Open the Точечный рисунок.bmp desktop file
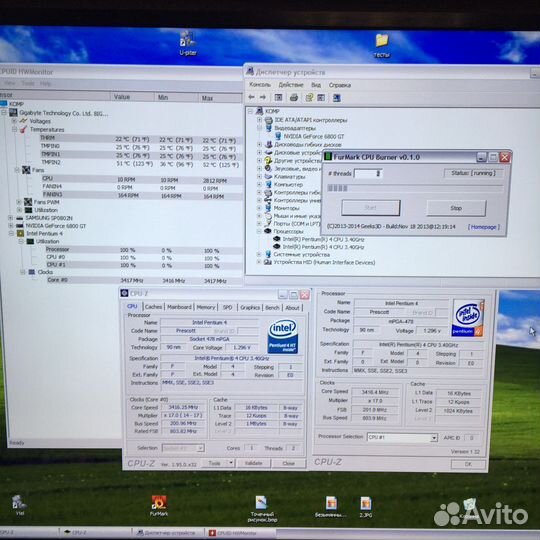 [x=262, y=509]
